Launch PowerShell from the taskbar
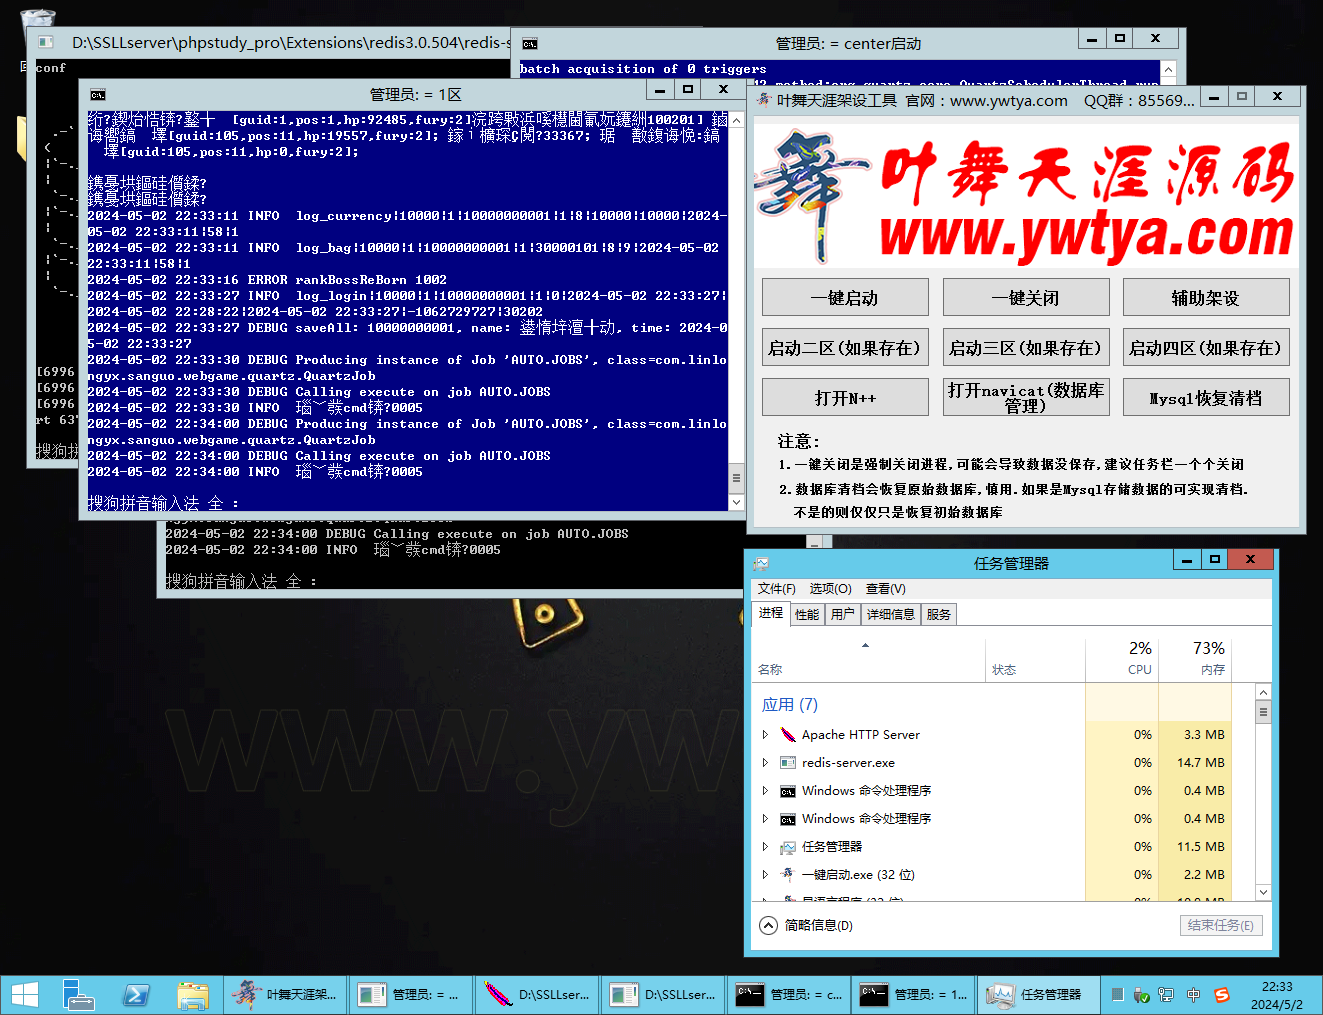The width and height of the screenshot is (1323, 1015). [135, 995]
